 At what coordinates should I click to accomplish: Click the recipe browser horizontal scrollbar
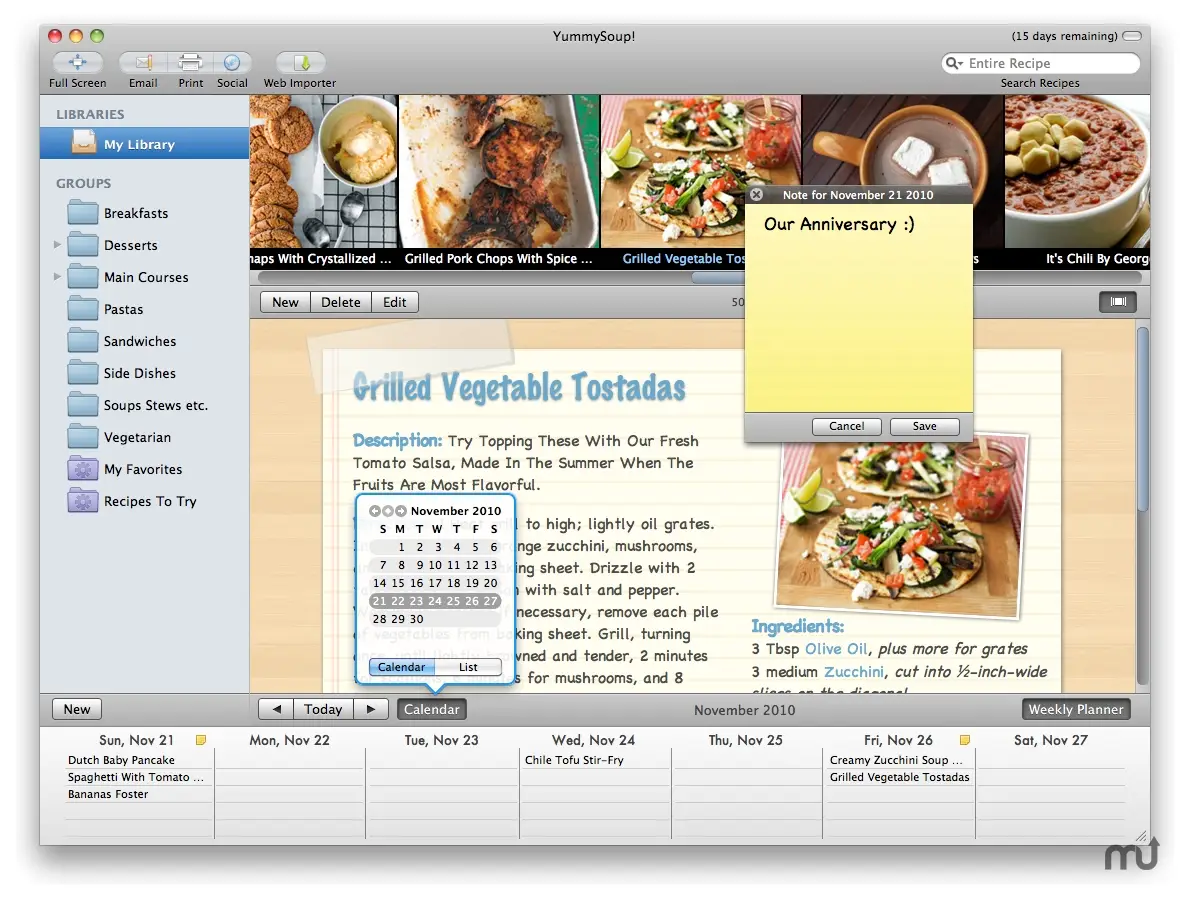tap(717, 278)
